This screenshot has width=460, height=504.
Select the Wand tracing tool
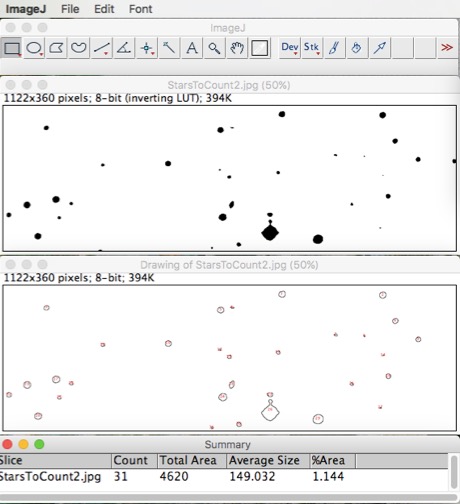(169, 48)
